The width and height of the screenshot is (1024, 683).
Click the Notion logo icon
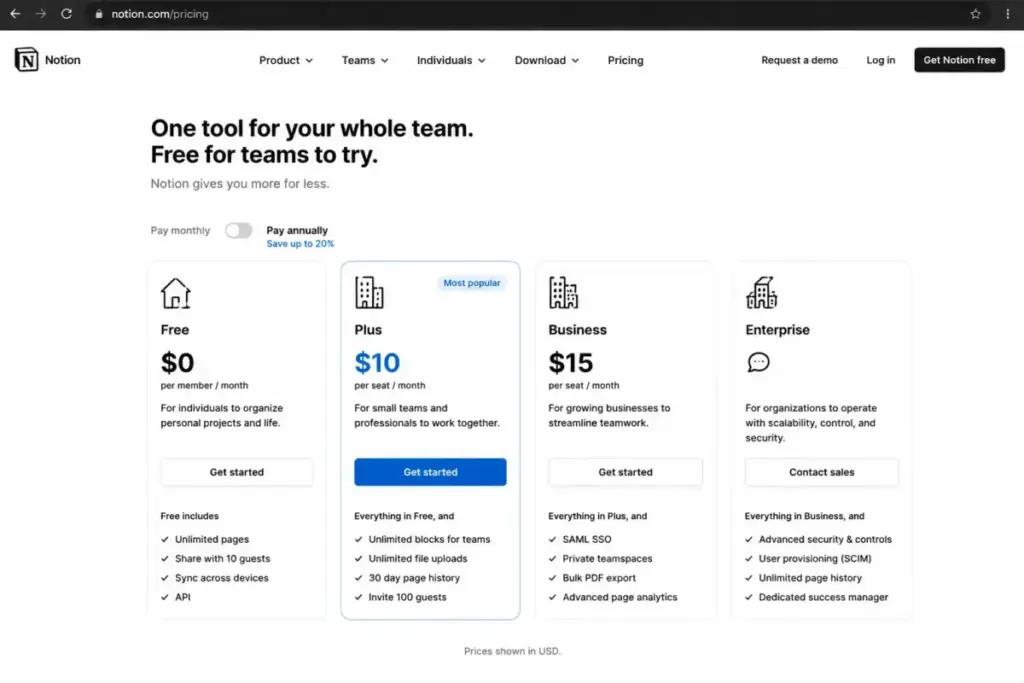[26, 59]
